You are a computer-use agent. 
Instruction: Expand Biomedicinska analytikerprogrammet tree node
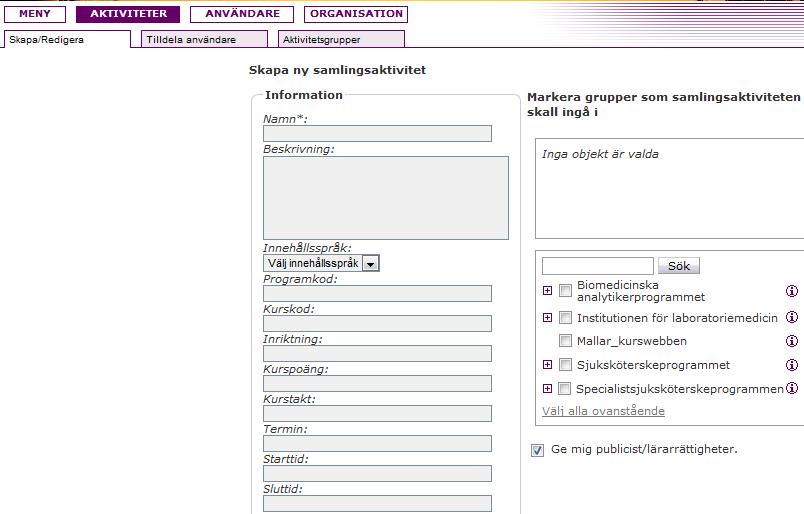tap(547, 291)
